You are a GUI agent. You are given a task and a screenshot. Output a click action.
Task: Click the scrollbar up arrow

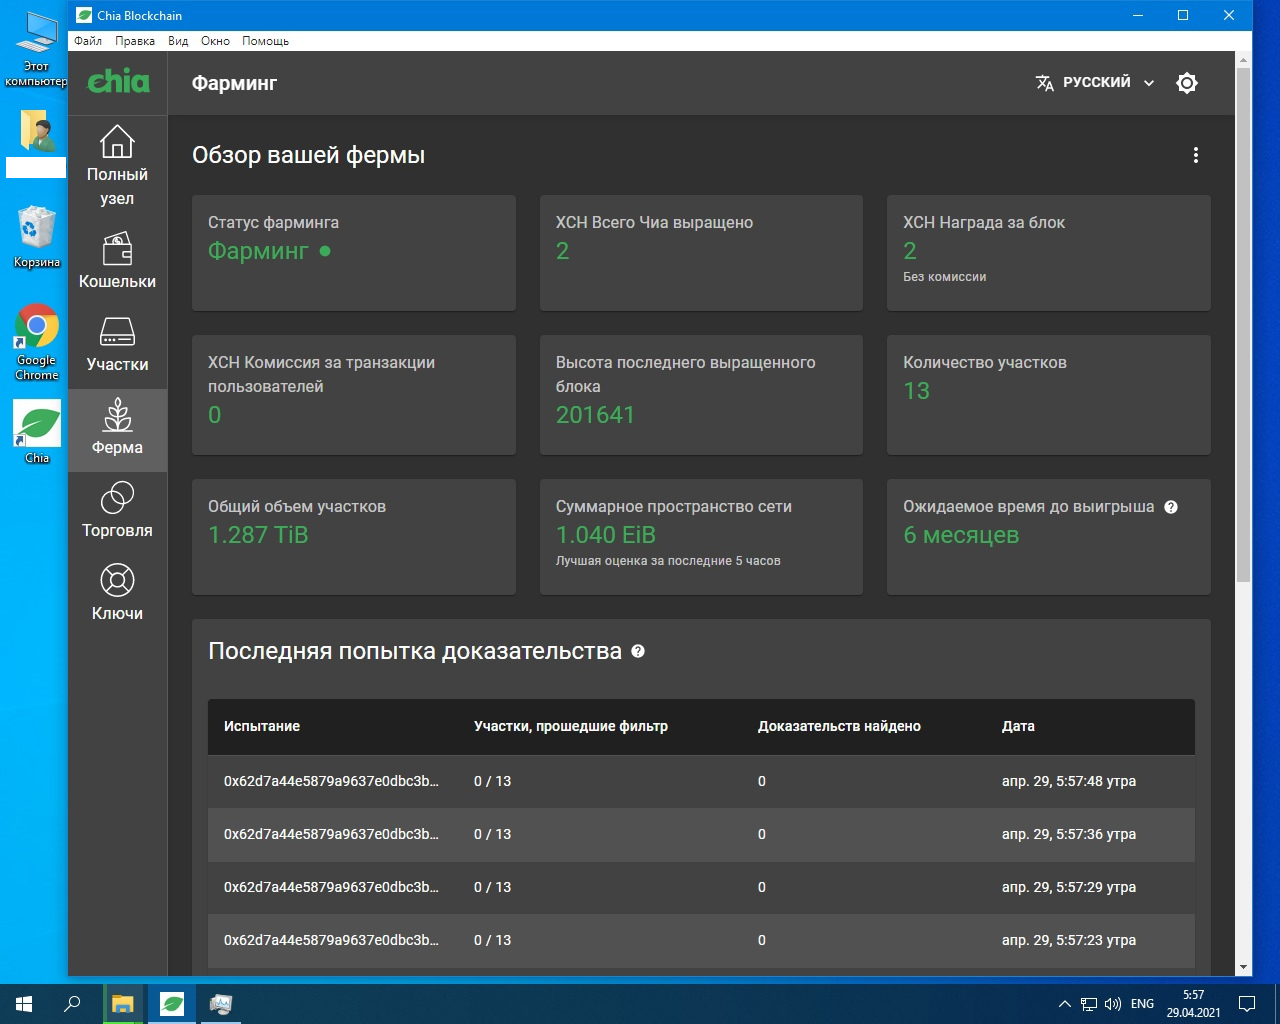[1243, 60]
